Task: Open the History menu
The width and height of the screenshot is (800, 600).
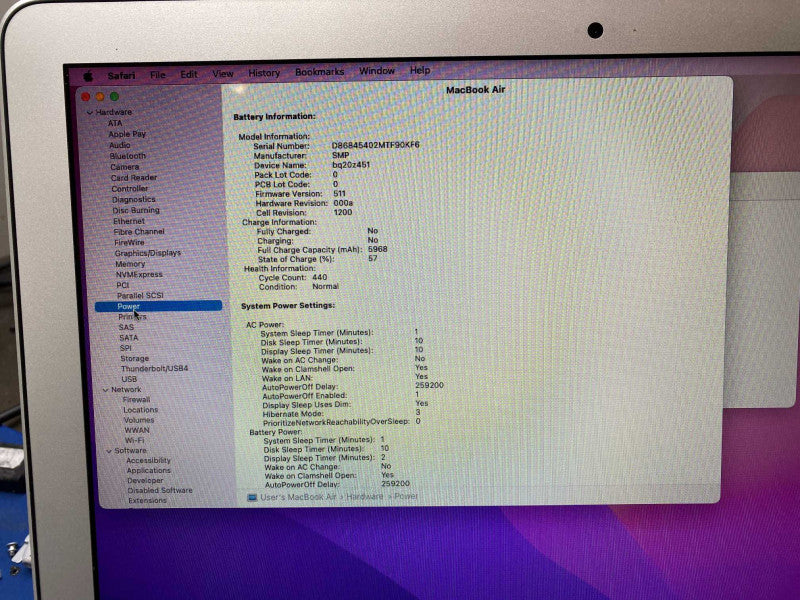Action: coord(264,73)
